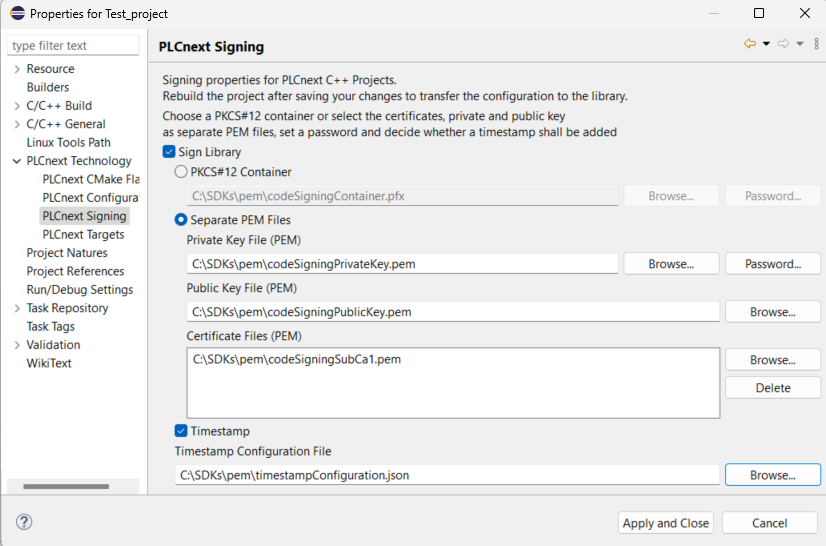Toggle the Timestamp checkbox
Image resolution: width=826 pixels, height=546 pixels.
pos(181,431)
